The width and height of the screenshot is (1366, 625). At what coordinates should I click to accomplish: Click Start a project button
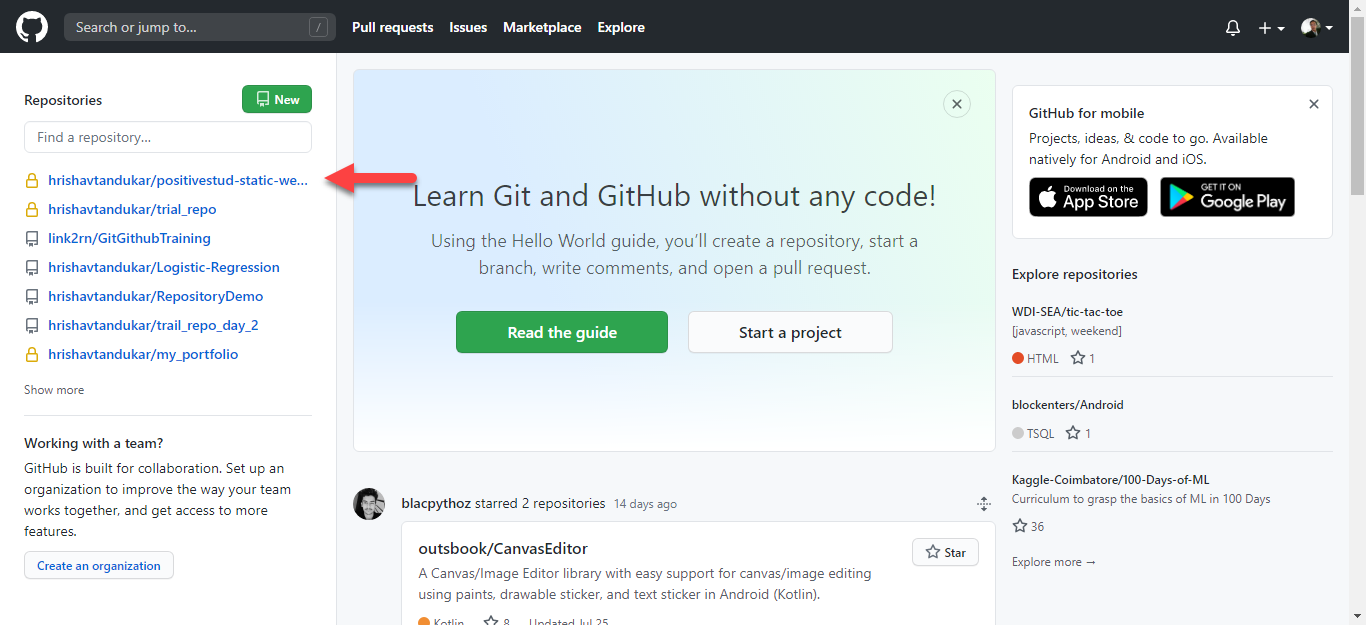[790, 332]
